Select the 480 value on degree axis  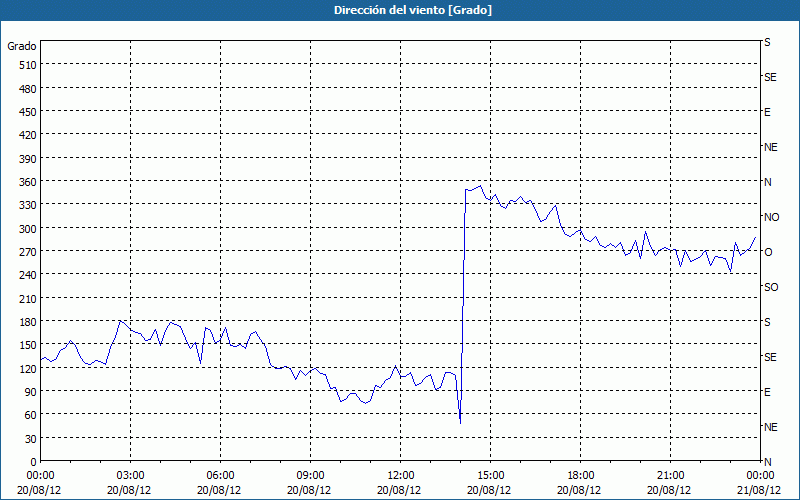click(x=28, y=89)
